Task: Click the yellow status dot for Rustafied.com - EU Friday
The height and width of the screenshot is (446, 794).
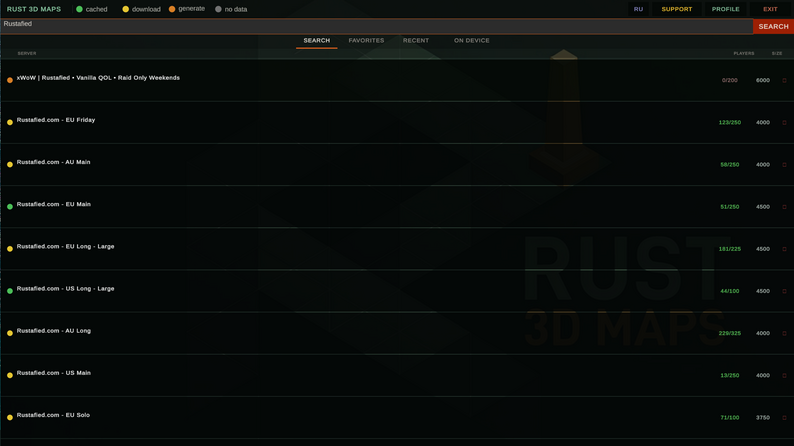Action: point(10,122)
